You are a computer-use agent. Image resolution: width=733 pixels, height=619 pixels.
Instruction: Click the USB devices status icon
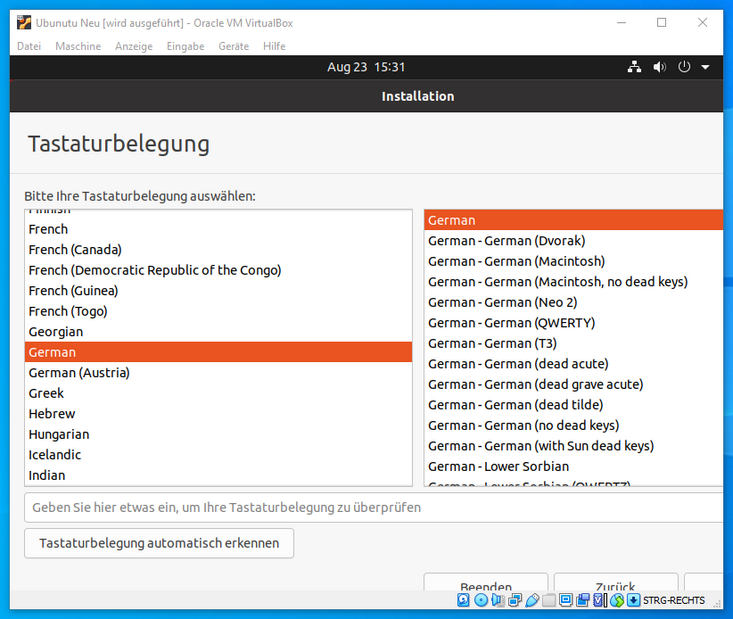532,600
